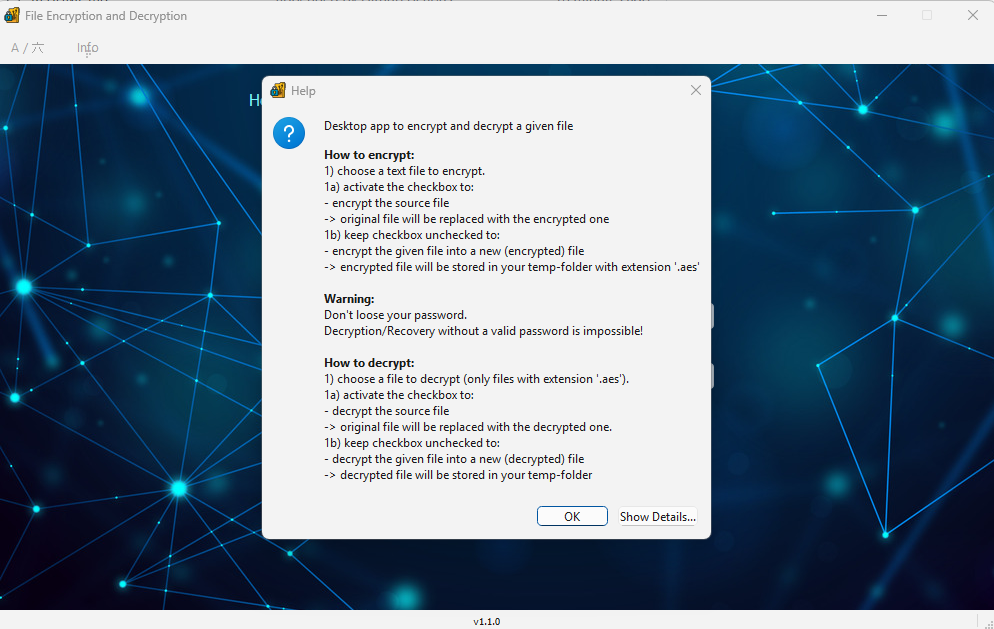Click the v1.1.0 version label
This screenshot has width=994, height=629.
pos(486,621)
